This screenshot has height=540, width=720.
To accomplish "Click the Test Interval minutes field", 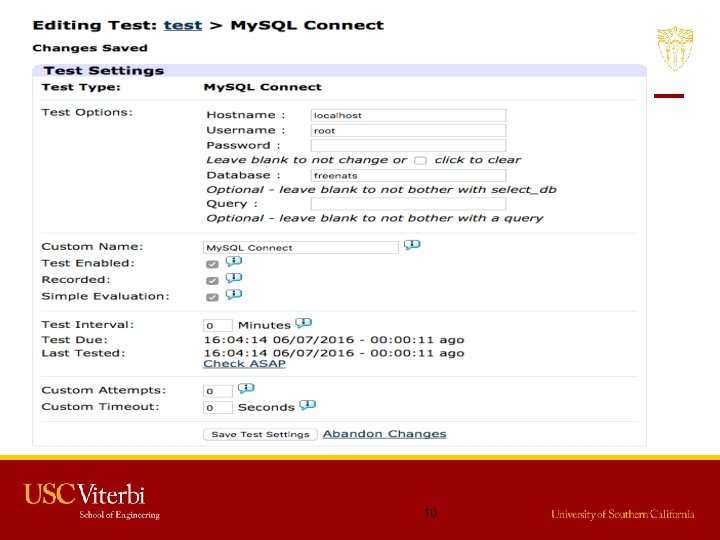I will pos(218,326).
